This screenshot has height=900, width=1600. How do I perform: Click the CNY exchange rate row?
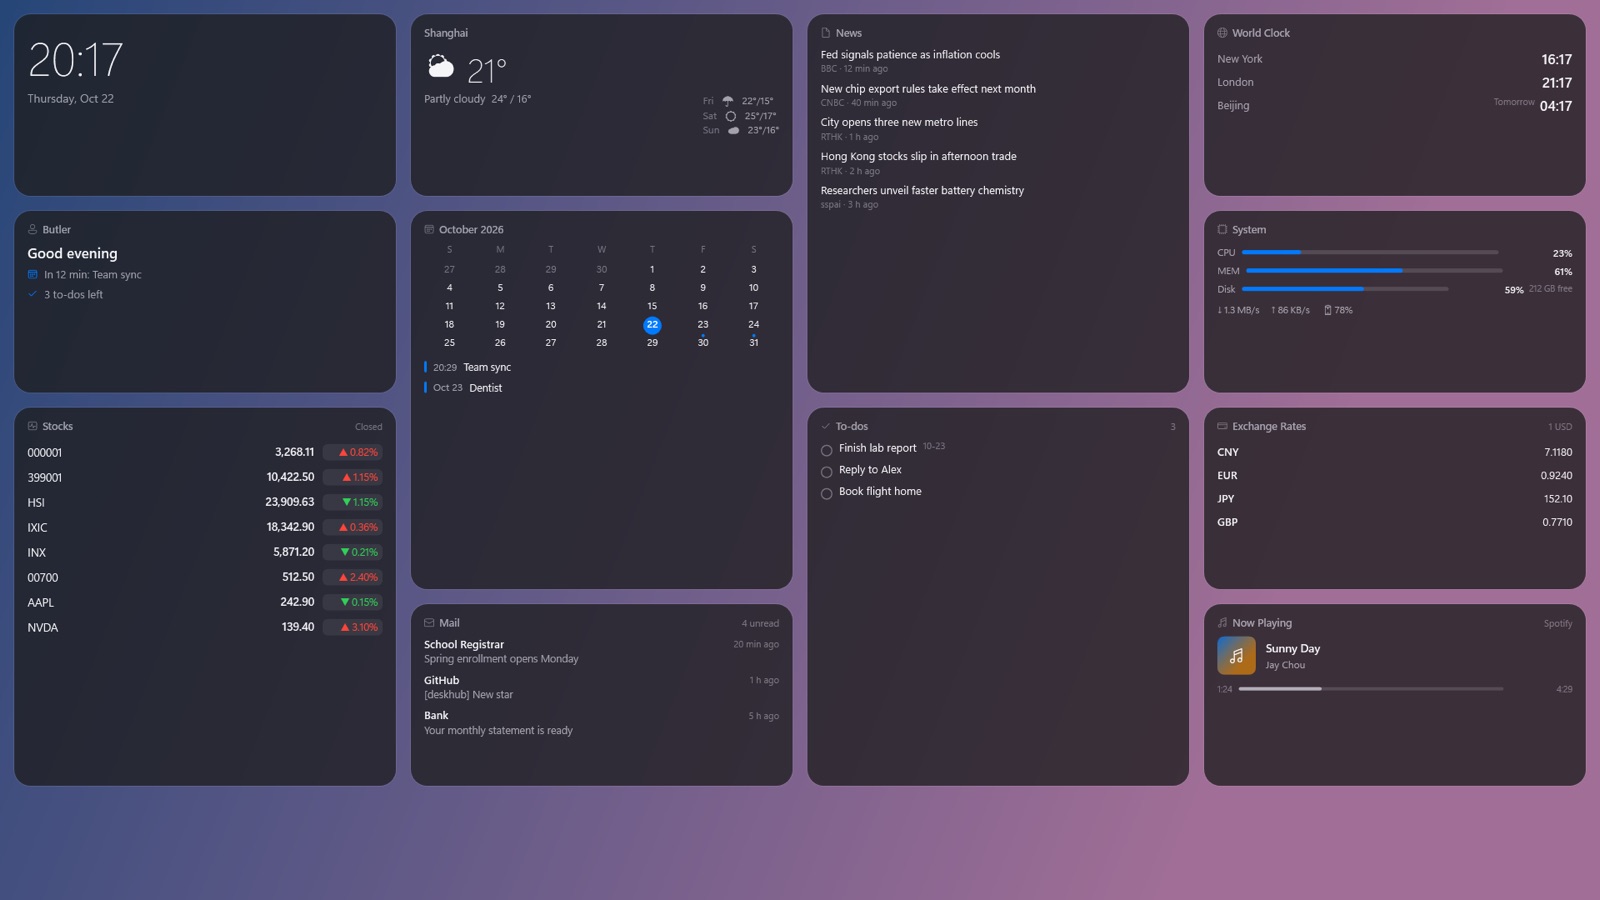(x=1394, y=452)
